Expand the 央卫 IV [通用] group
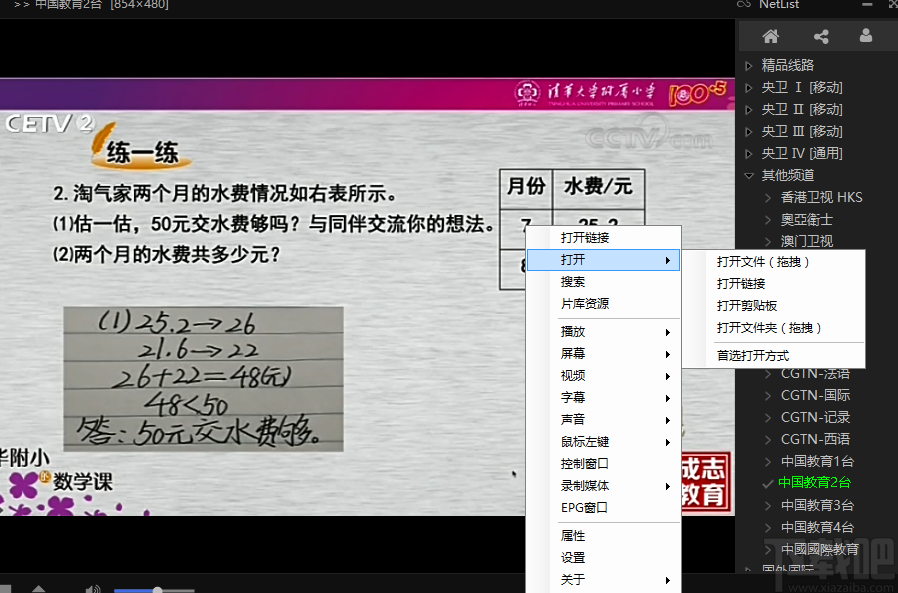 click(749, 154)
